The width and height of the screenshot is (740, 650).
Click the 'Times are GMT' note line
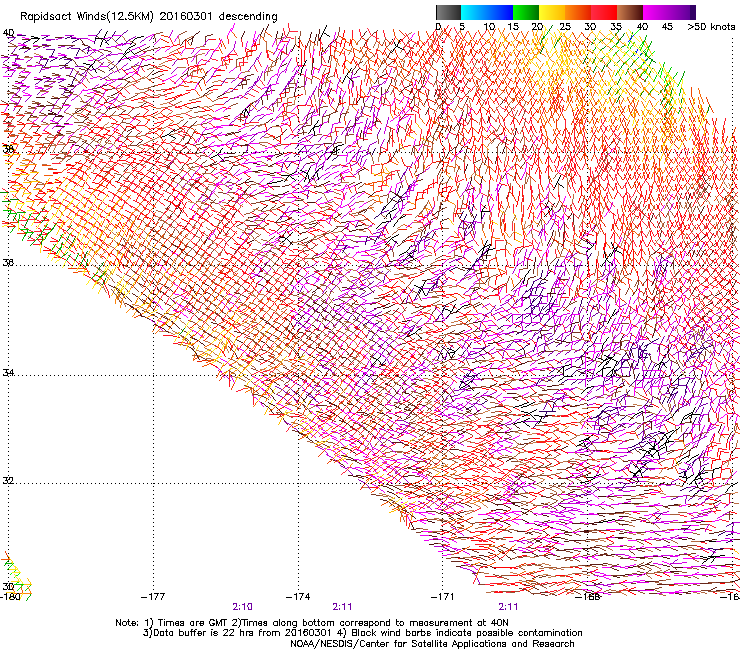click(x=312, y=623)
